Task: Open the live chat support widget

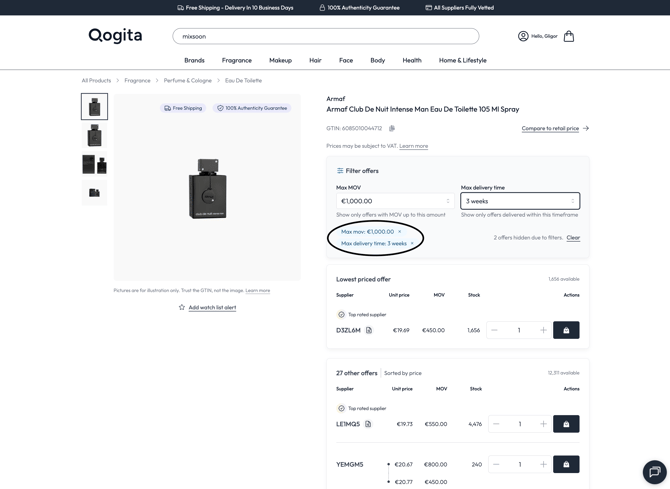Action: [x=654, y=472]
